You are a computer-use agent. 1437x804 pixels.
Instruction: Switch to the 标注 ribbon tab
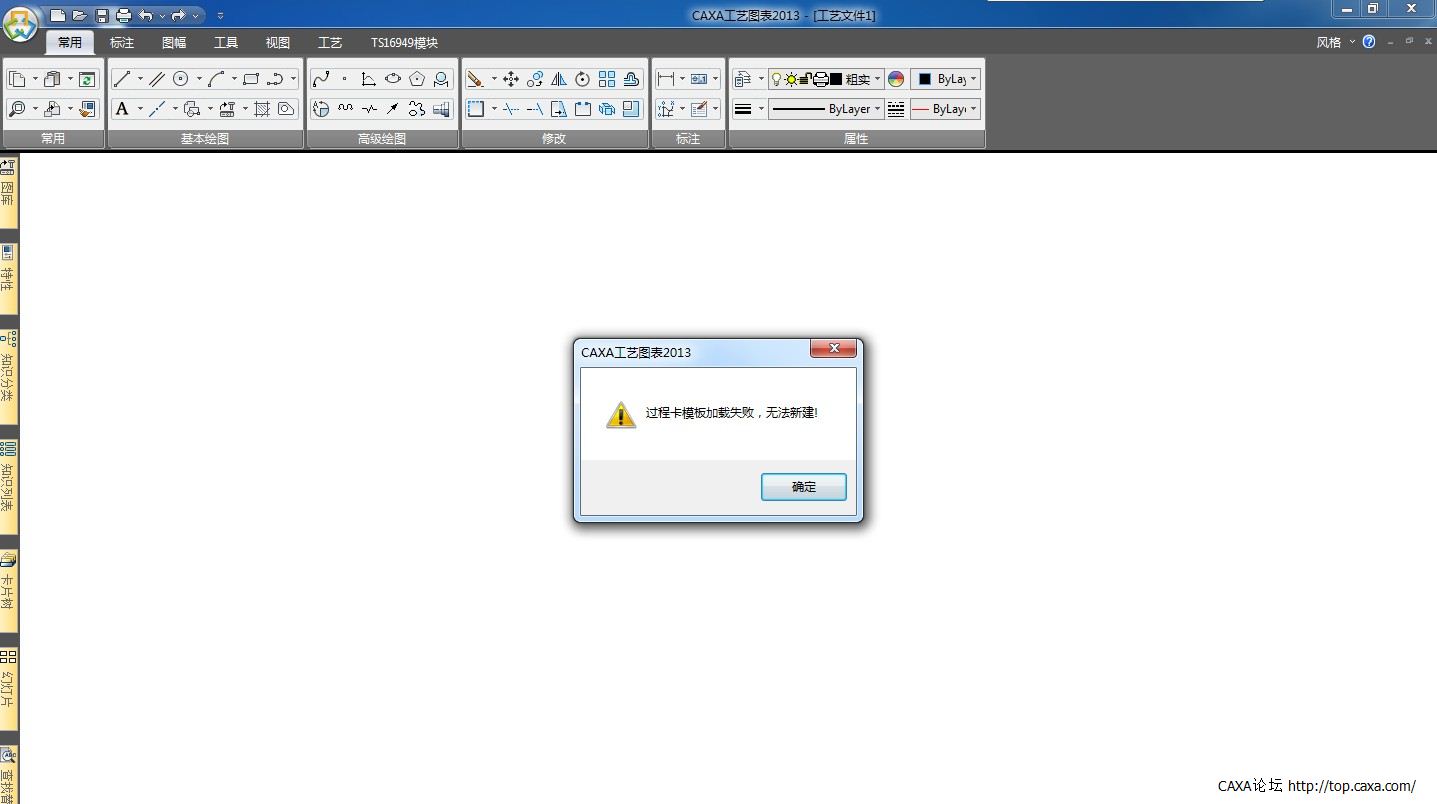[x=122, y=43]
